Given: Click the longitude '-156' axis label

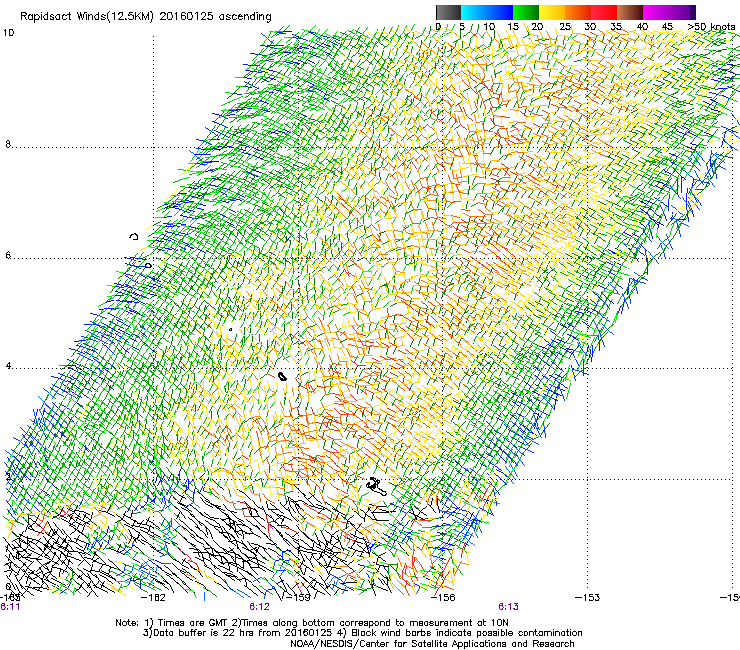Looking at the screenshot, I should click(443, 598).
